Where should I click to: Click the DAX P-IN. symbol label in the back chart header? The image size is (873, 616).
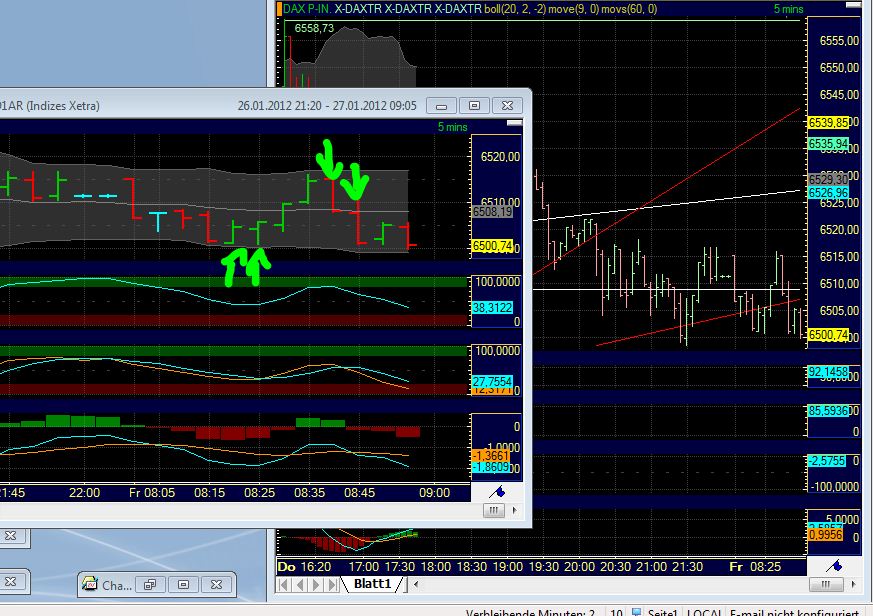pyautogui.click(x=307, y=9)
